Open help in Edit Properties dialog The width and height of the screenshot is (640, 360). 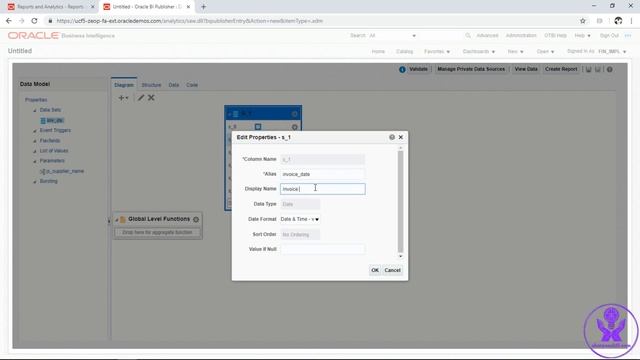pyautogui.click(x=392, y=137)
